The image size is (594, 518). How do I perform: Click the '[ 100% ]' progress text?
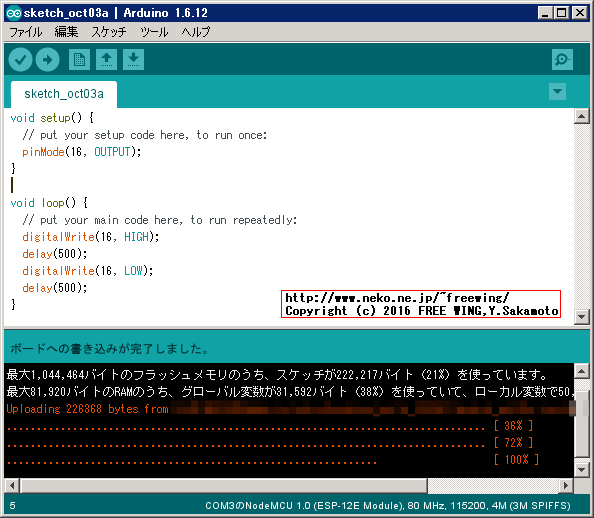[516, 459]
